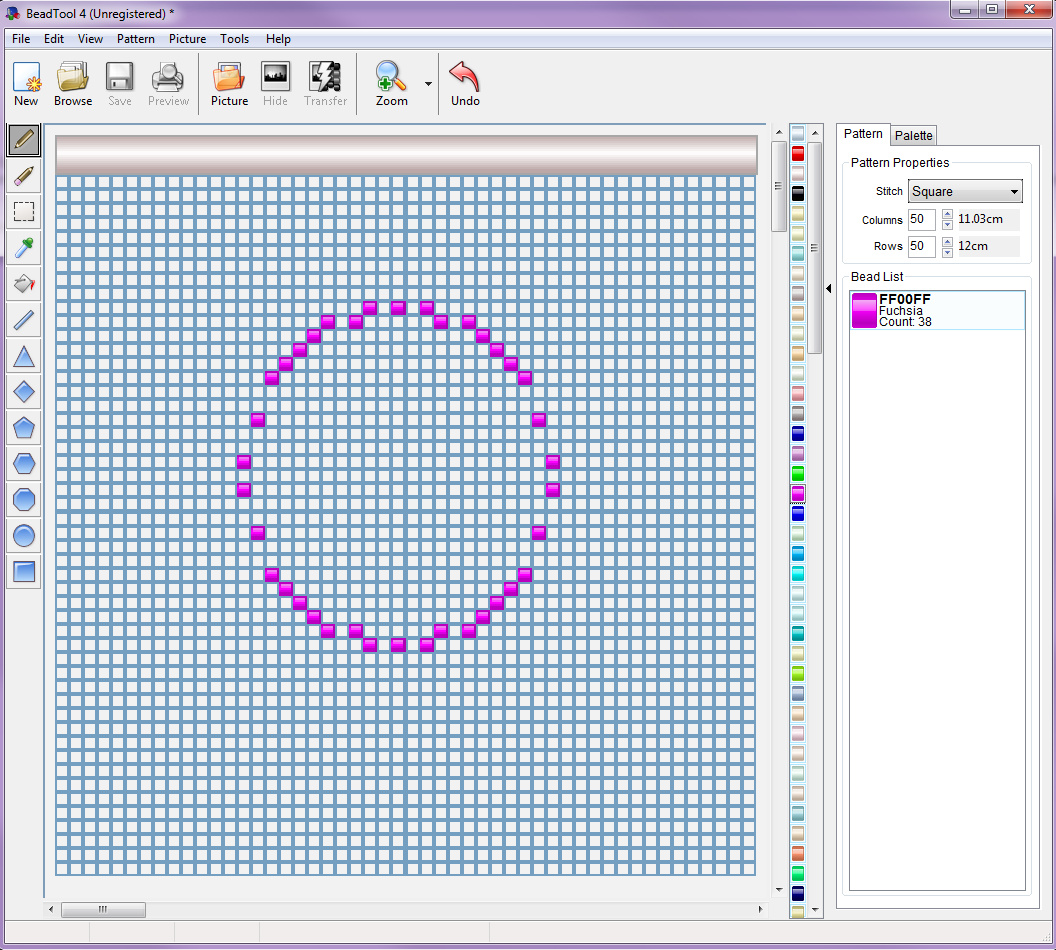The image size is (1056, 950).
Task: Select the Line drawing tool
Action: (x=24, y=320)
